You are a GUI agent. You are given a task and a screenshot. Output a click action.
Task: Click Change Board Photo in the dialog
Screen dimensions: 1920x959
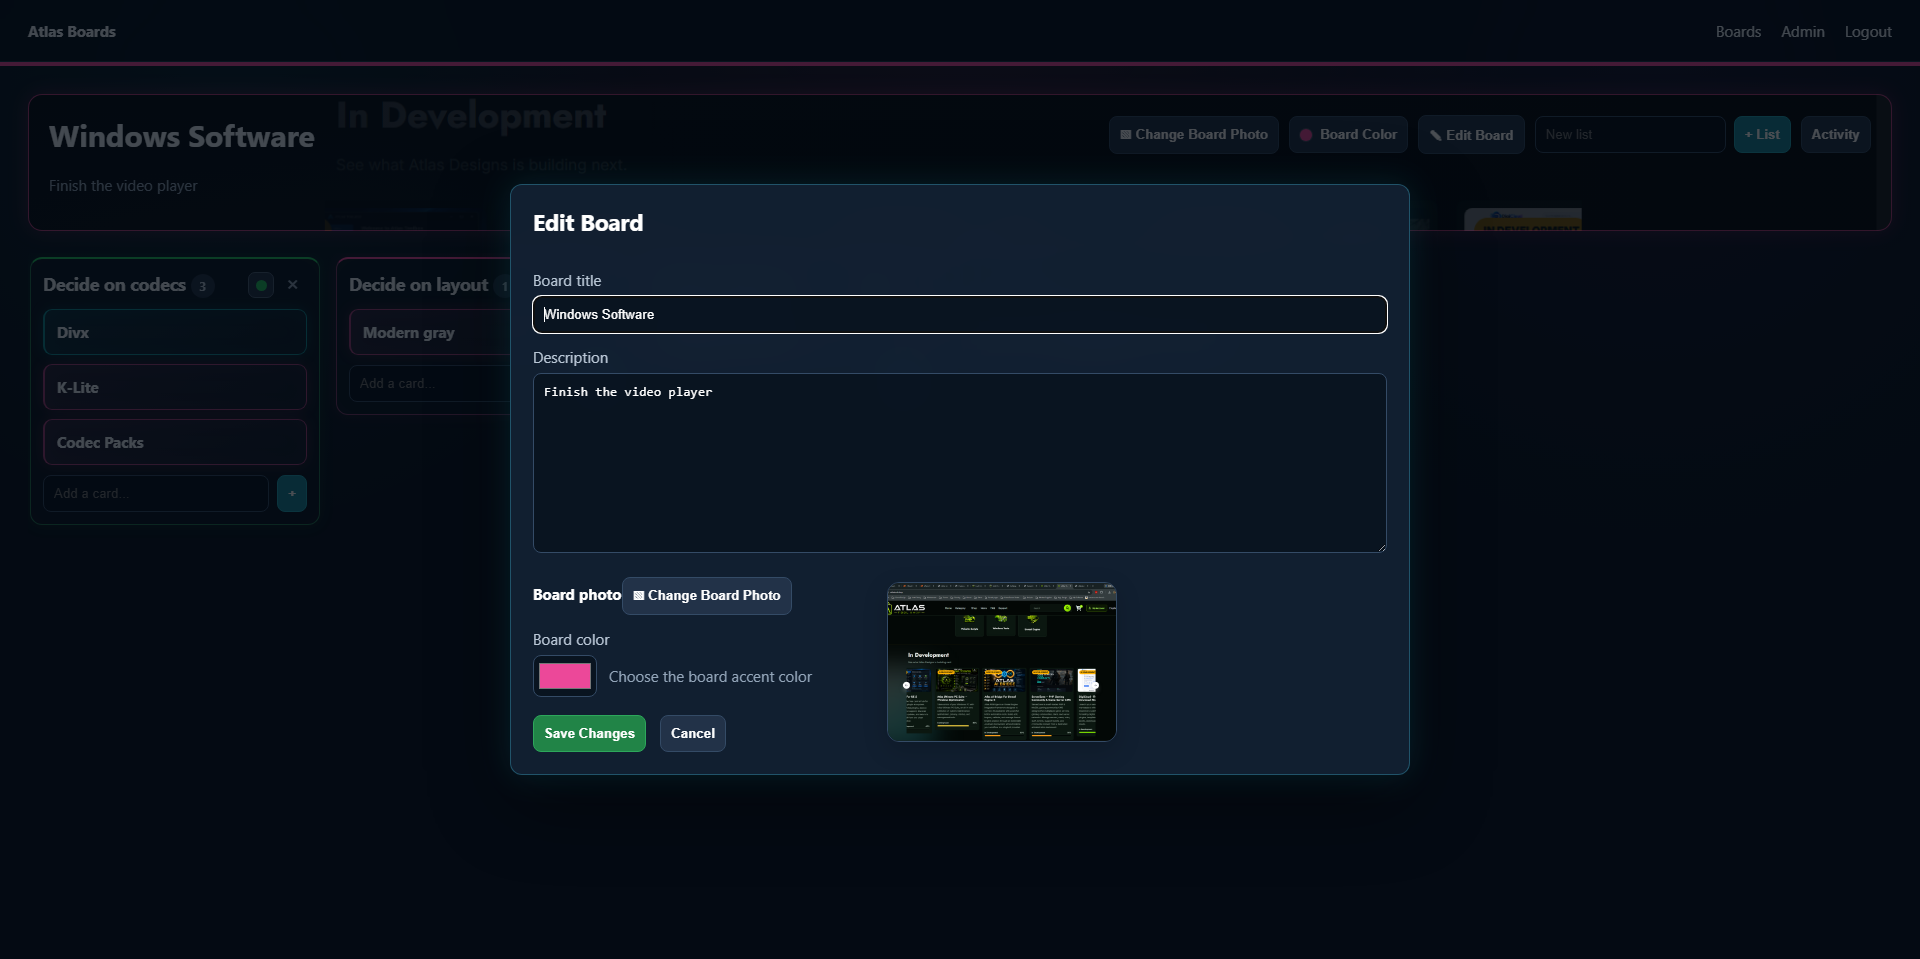point(706,595)
